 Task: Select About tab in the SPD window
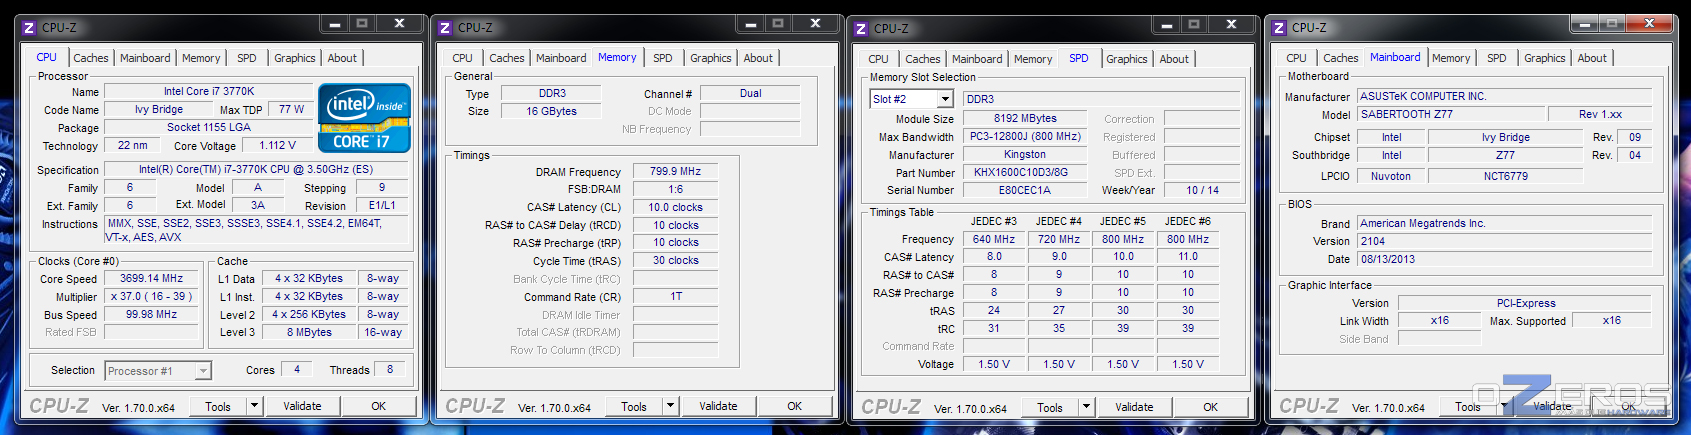click(1174, 59)
